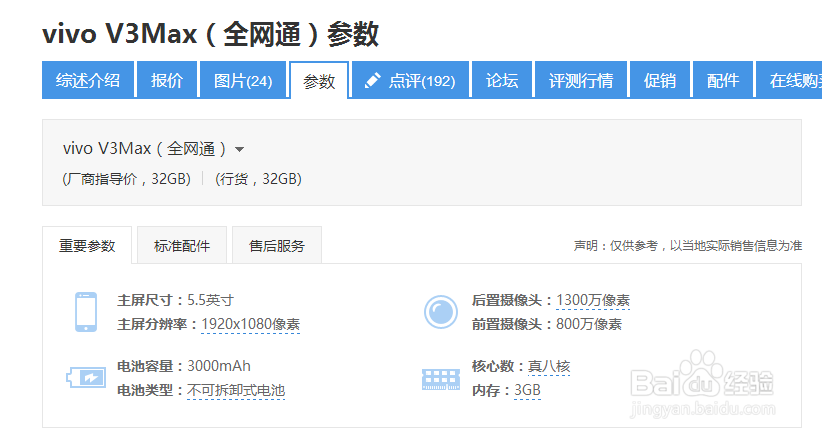Click the 3000mAh battery capacity value
This screenshot has height=438, width=822.
click(x=219, y=366)
